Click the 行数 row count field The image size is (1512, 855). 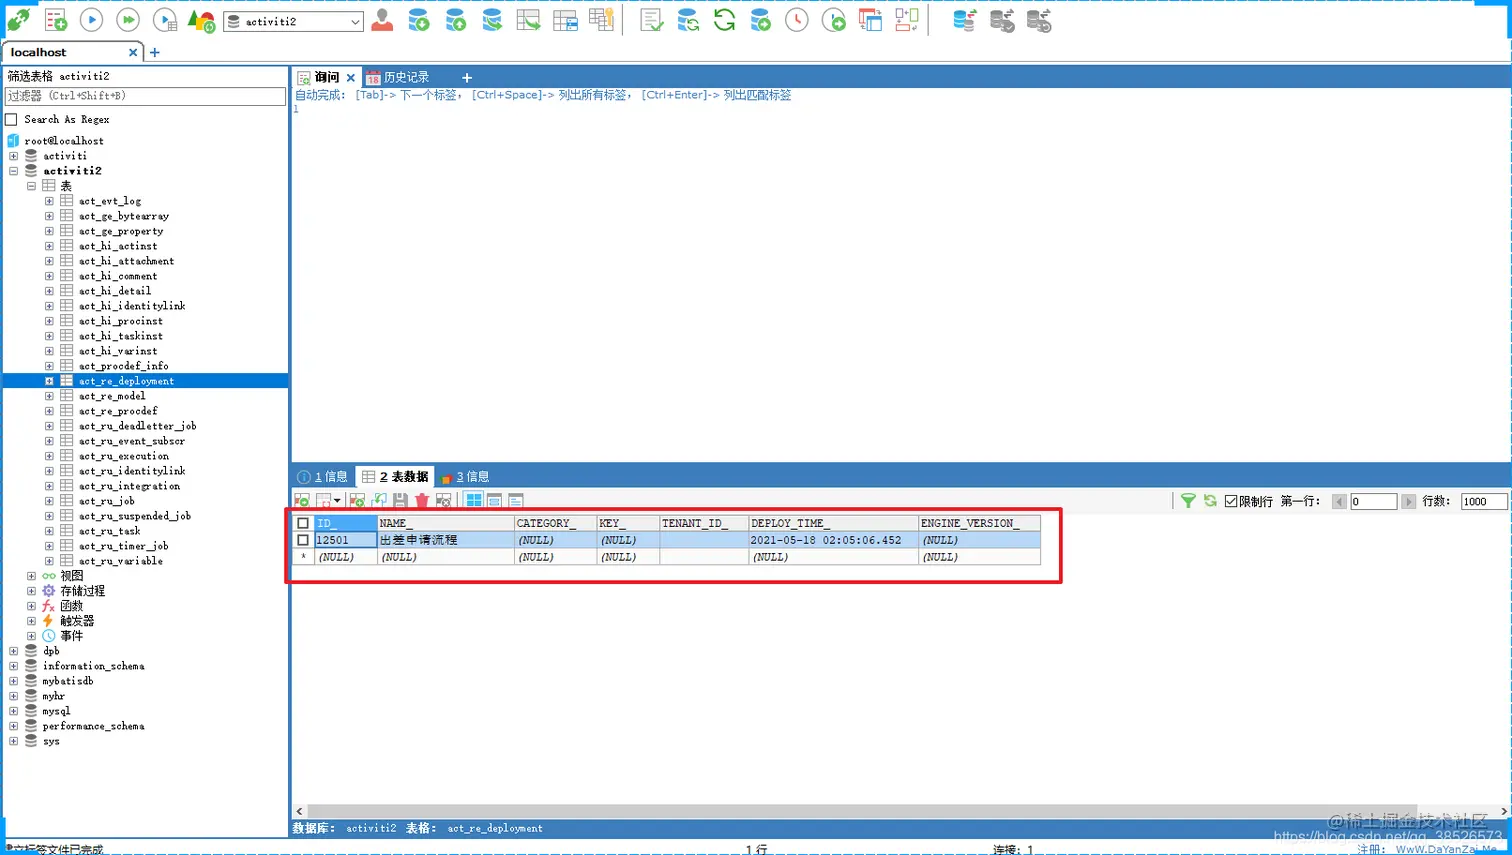point(1484,502)
